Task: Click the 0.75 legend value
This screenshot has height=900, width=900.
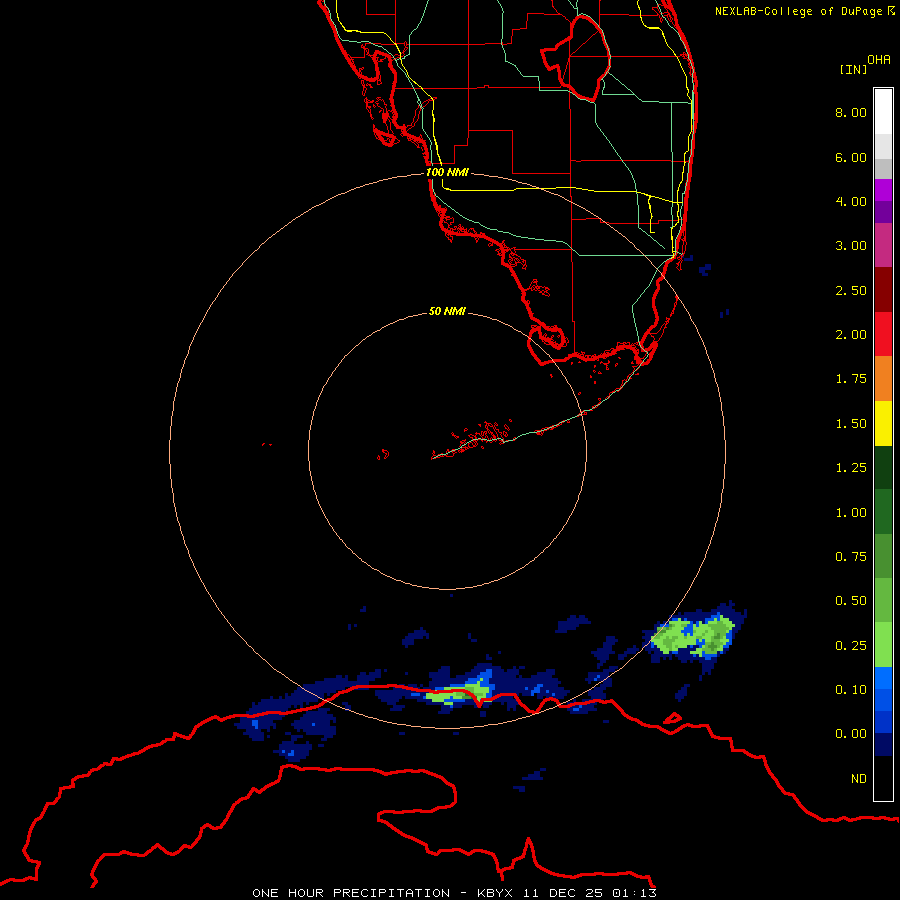Action: (x=851, y=557)
